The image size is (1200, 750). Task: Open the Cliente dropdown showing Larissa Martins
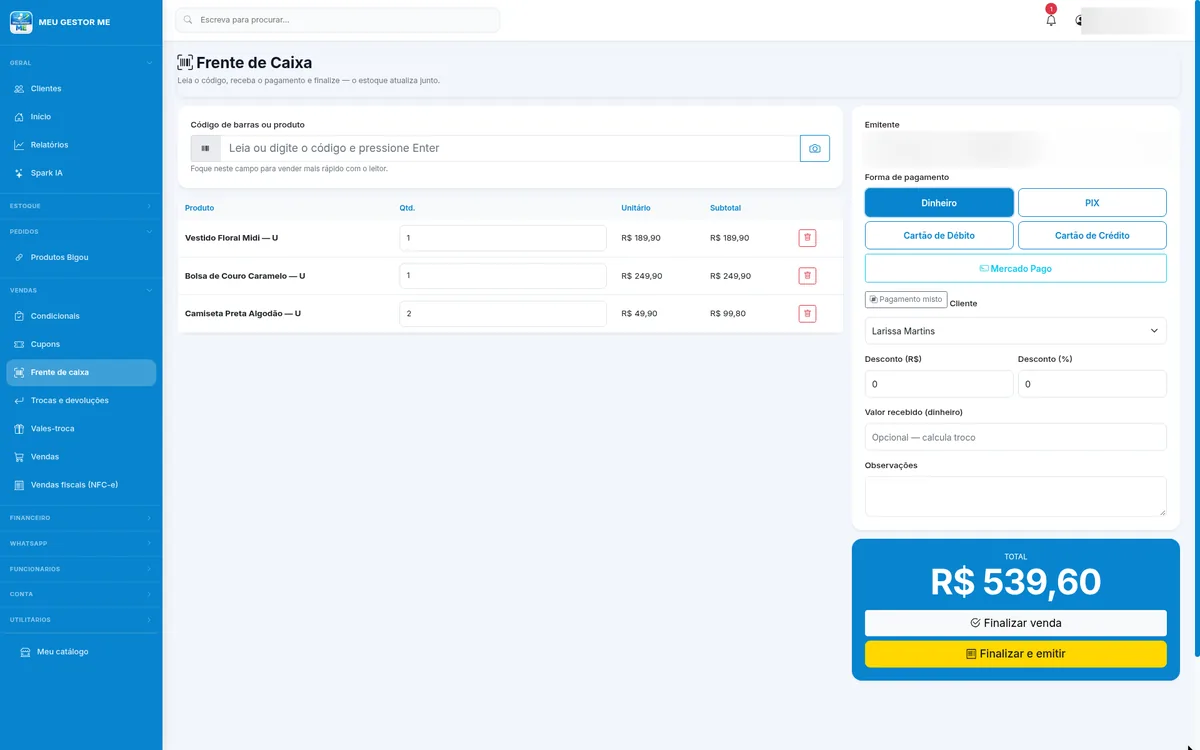tap(1016, 331)
